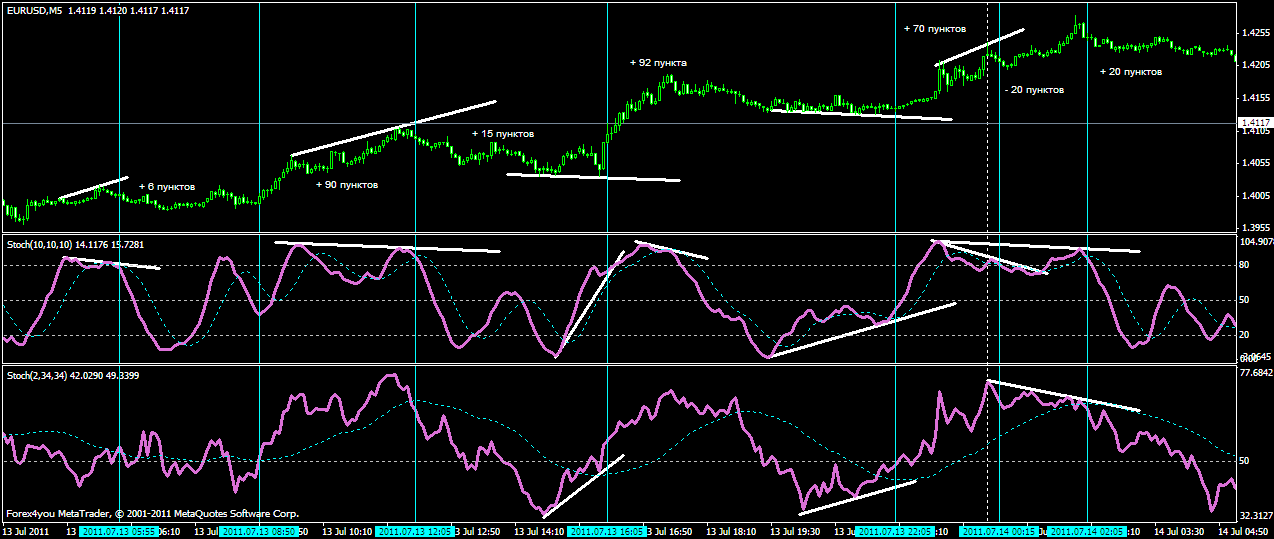Click the current price tag 1.4117

pos(1254,124)
